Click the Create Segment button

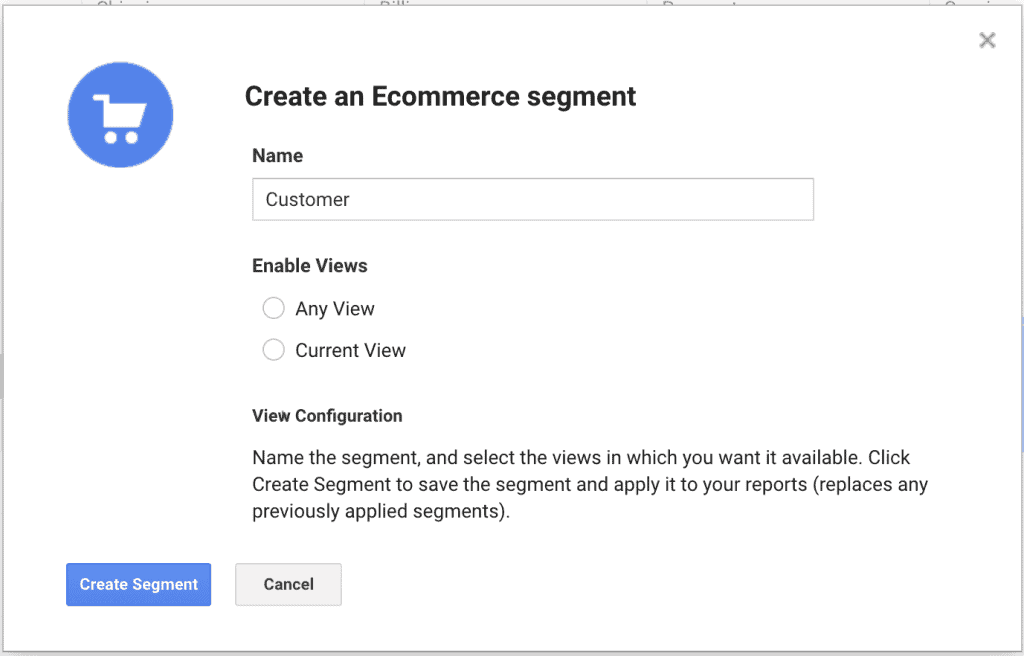tap(138, 584)
